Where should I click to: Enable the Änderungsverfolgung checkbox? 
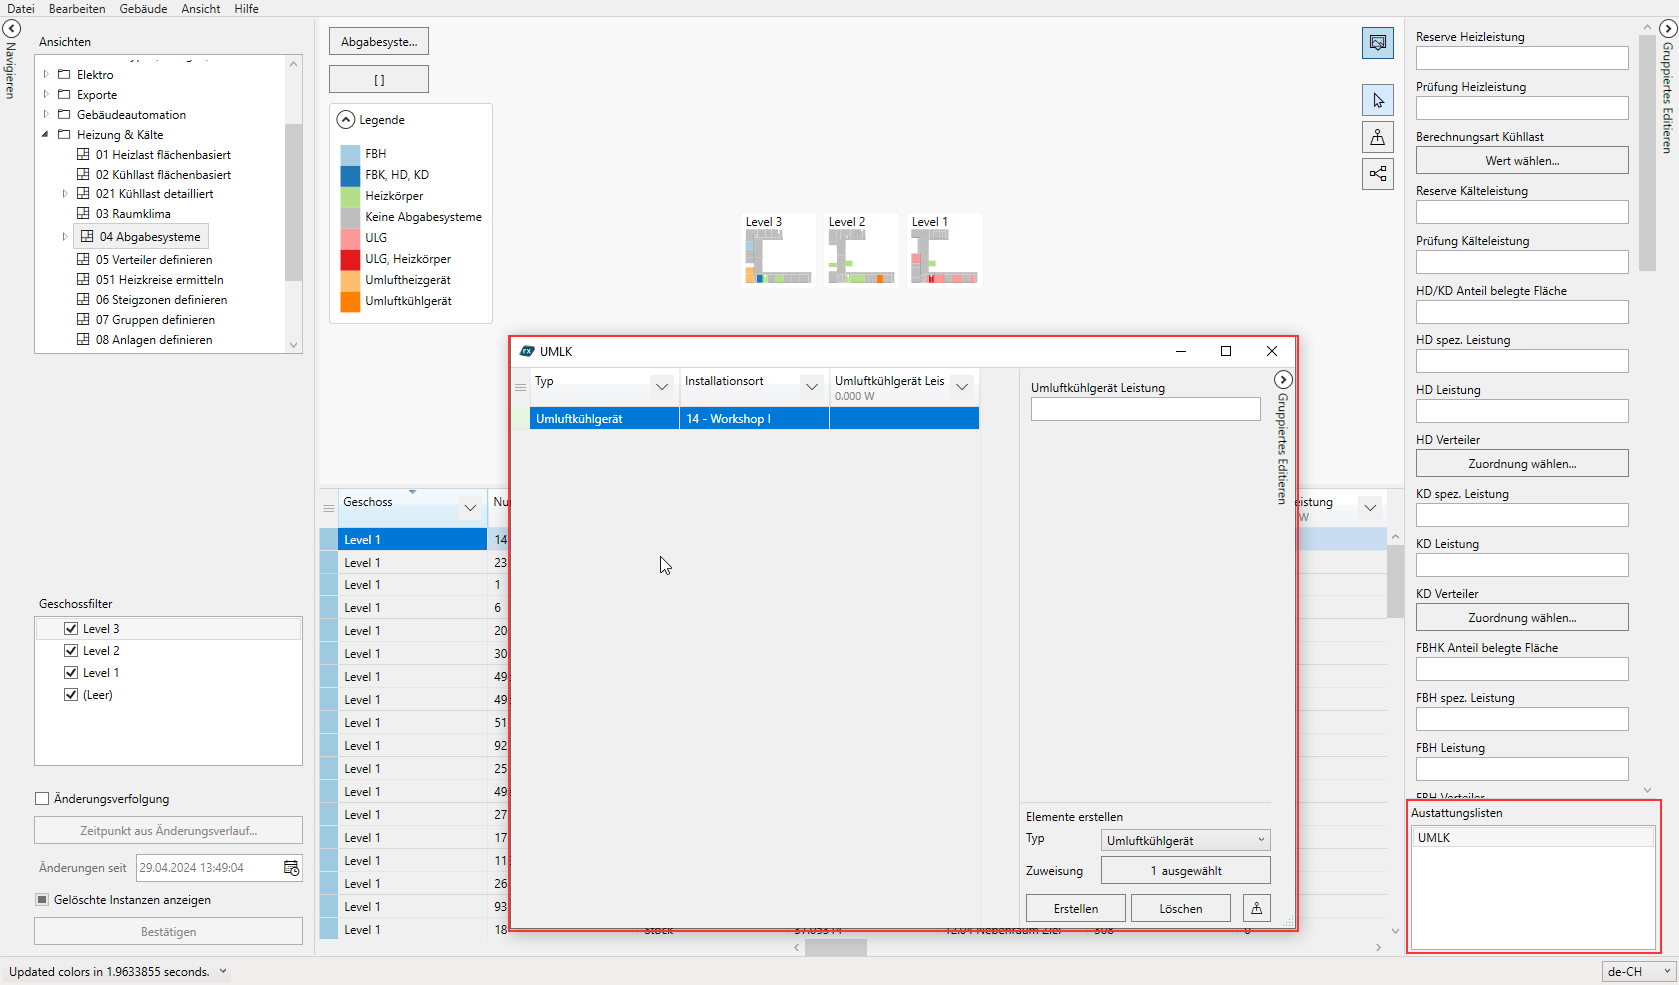point(42,799)
